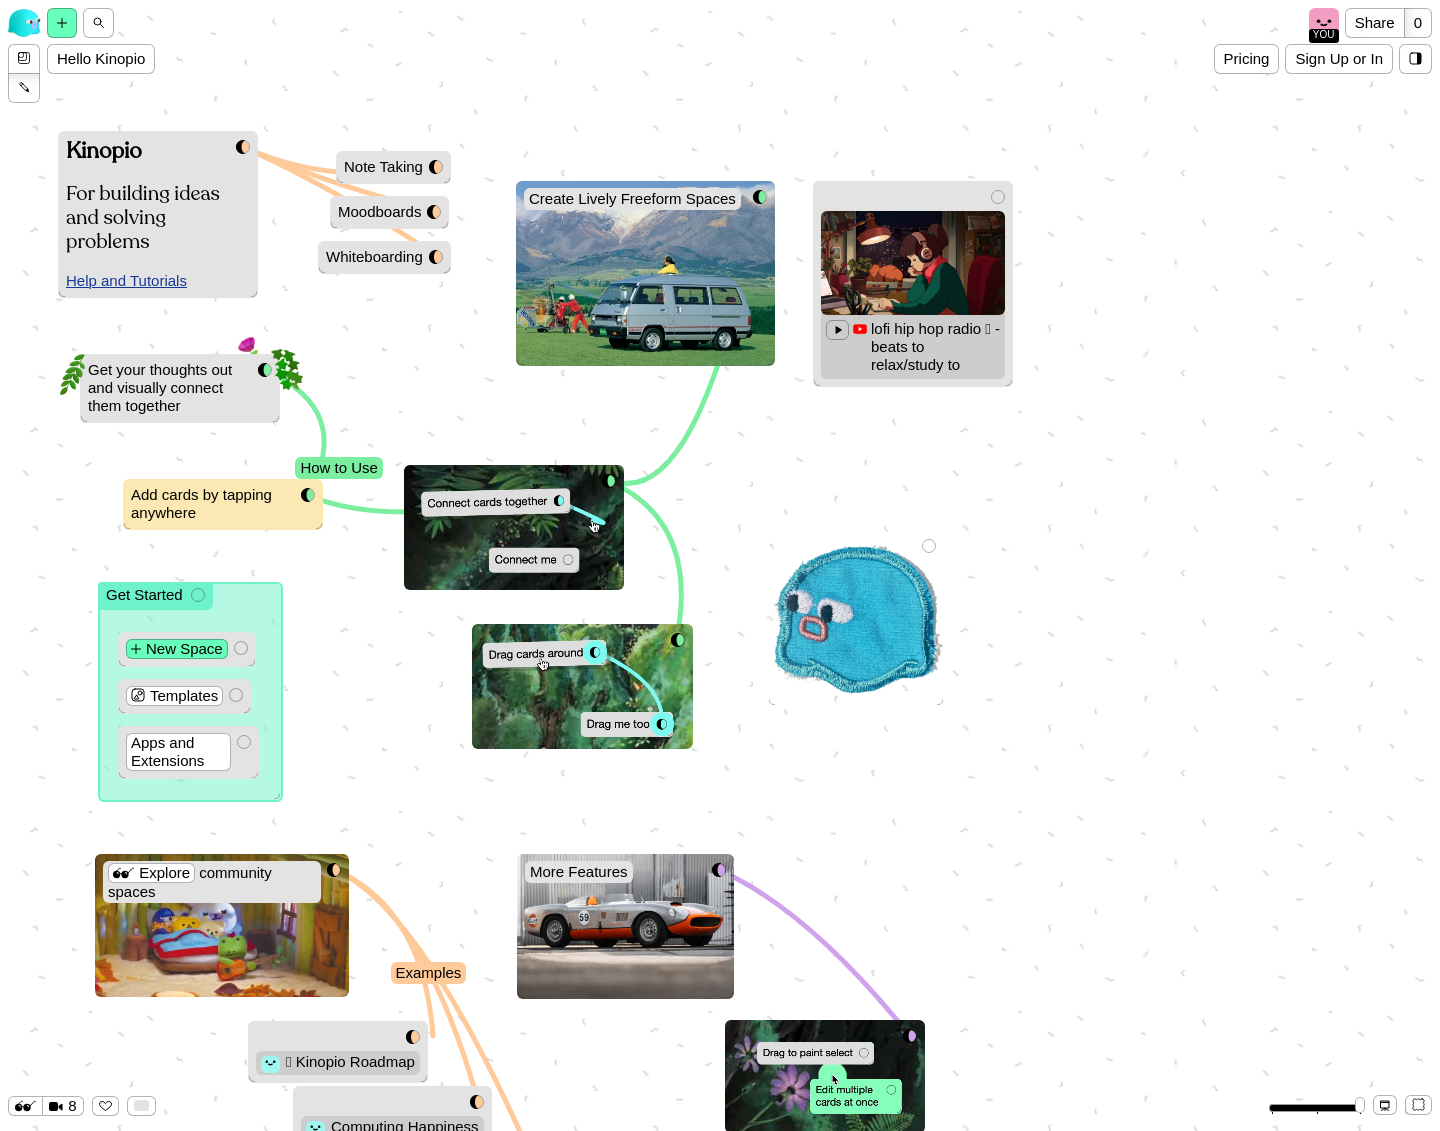Toggle the sidebar panel icon
The width and height of the screenshot is (1440, 1131).
click(x=1415, y=59)
